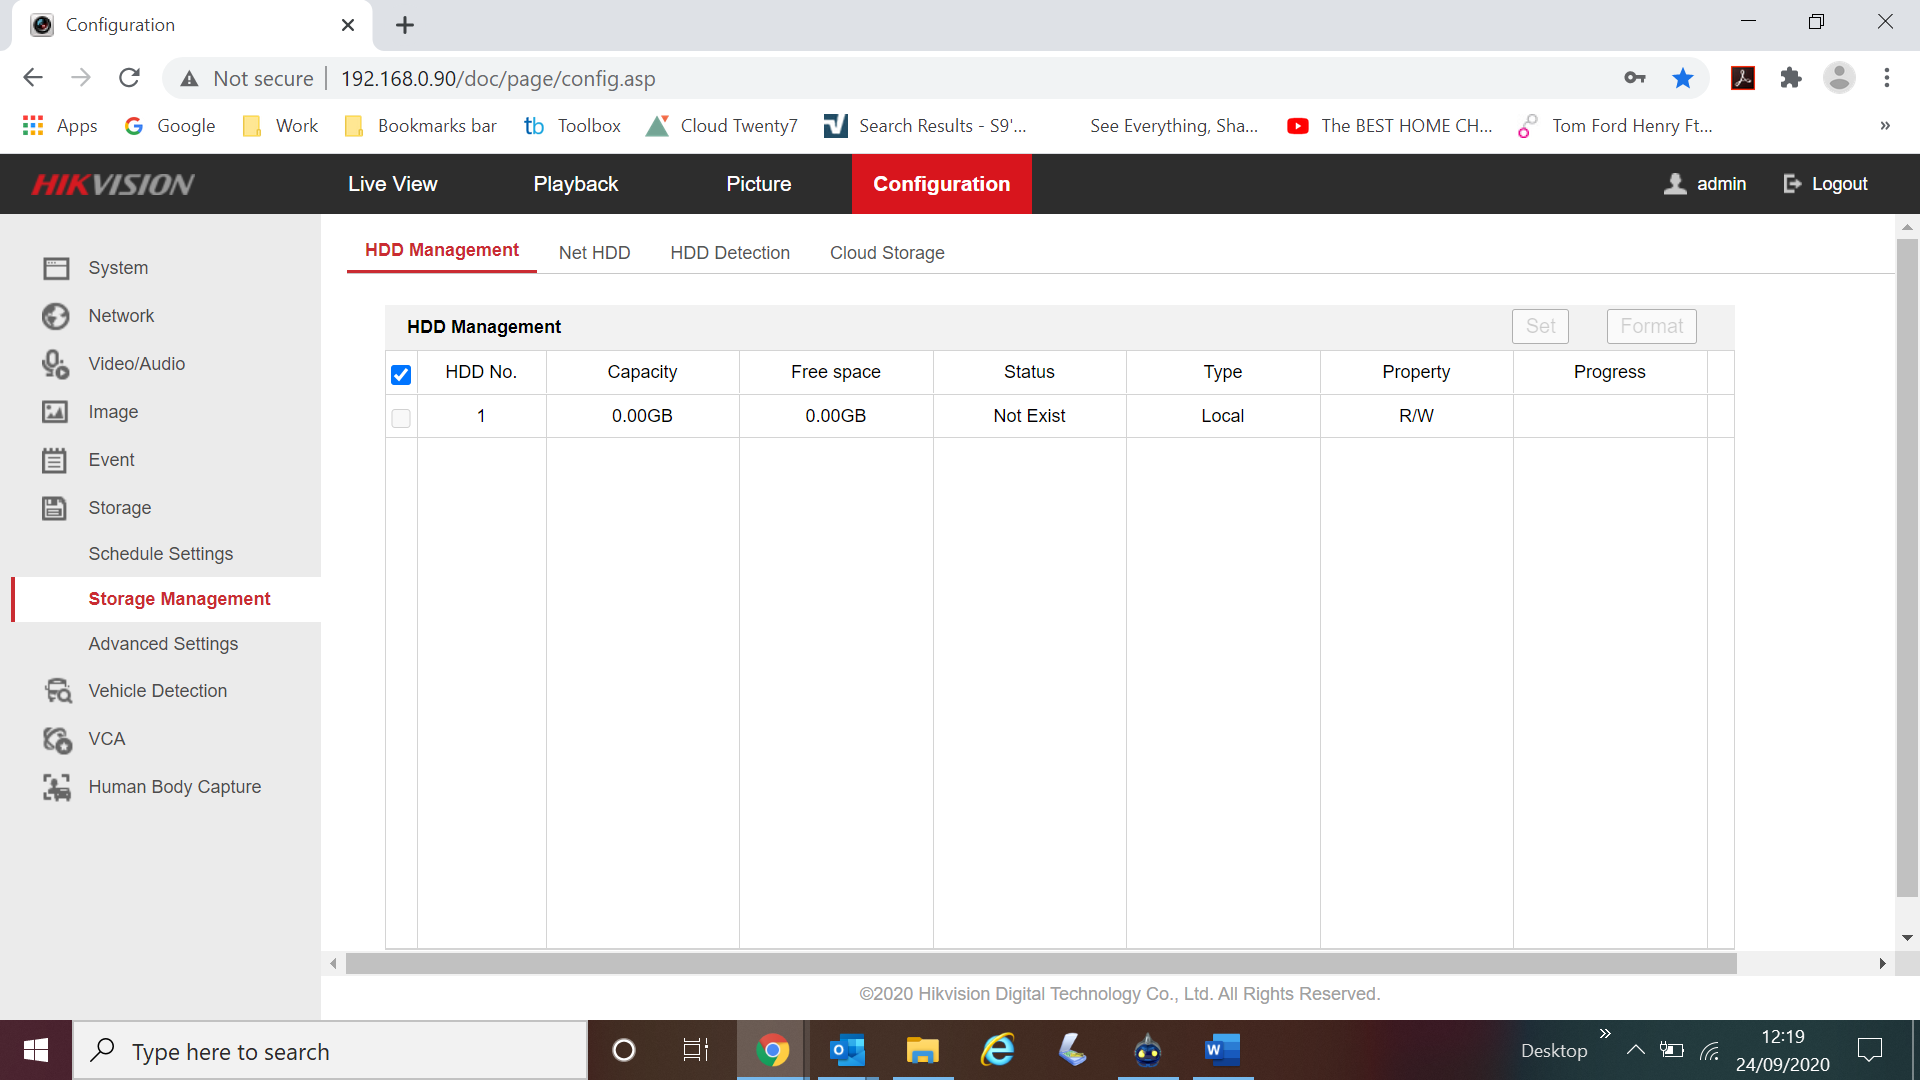Viewport: 1920px width, 1080px height.
Task: Click the Event calendar icon
Action: pos(56,460)
